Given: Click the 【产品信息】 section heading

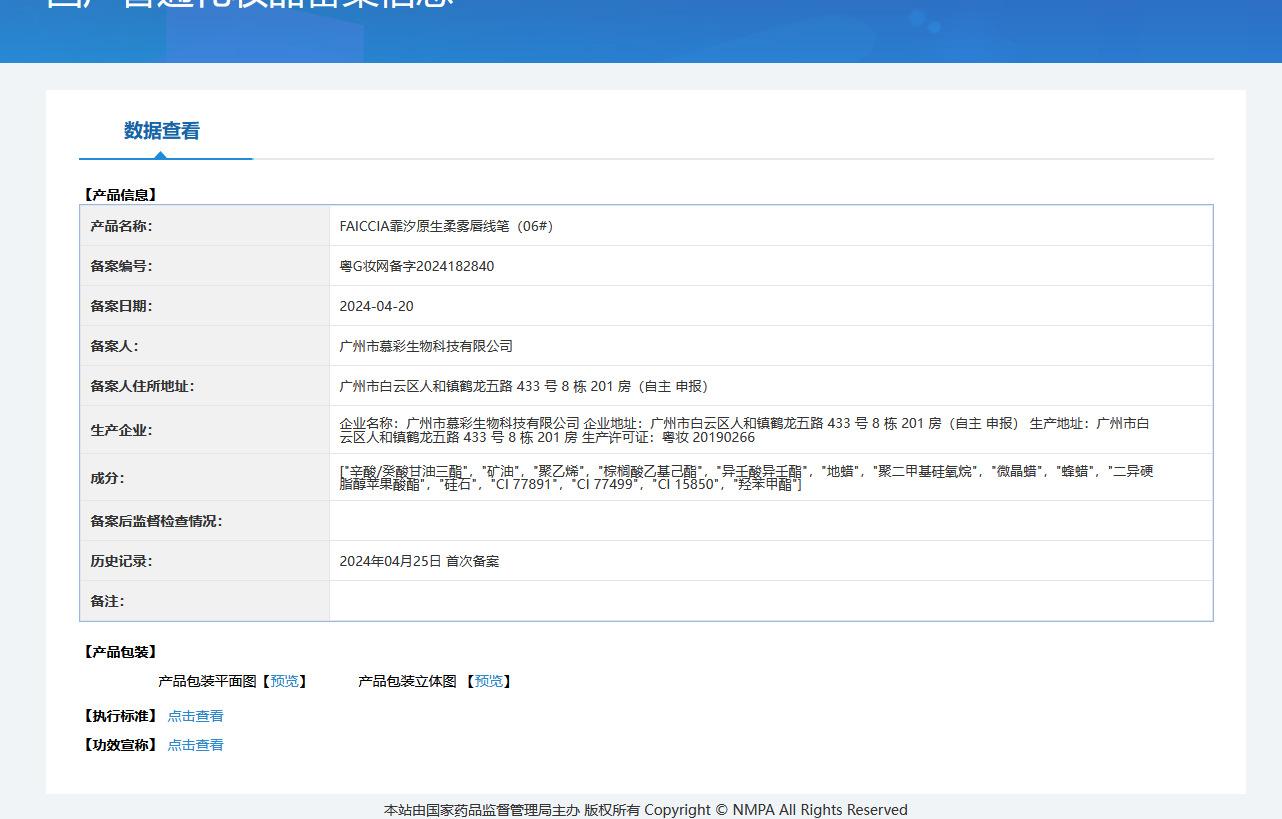Looking at the screenshot, I should (x=121, y=195).
